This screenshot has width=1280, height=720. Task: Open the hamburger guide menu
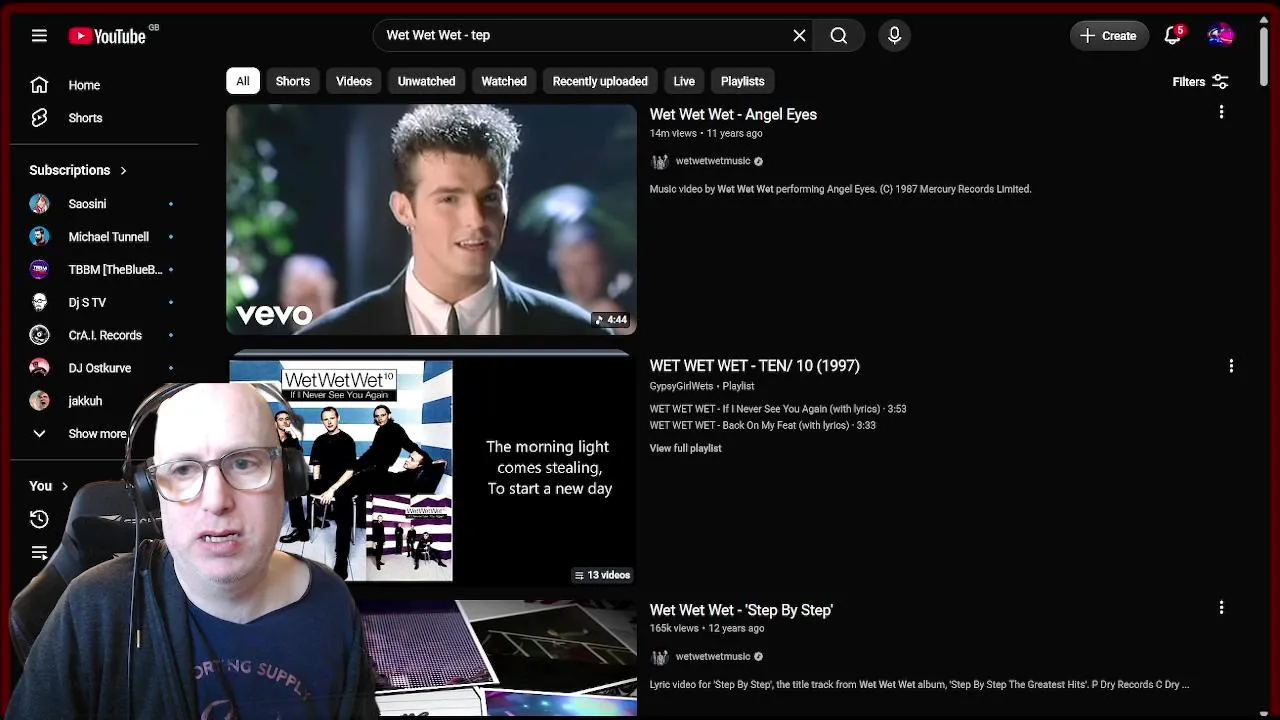[x=39, y=36]
